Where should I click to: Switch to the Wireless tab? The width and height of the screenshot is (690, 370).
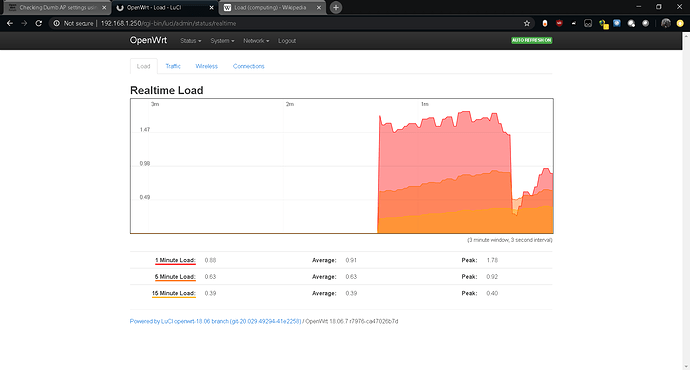(206, 66)
